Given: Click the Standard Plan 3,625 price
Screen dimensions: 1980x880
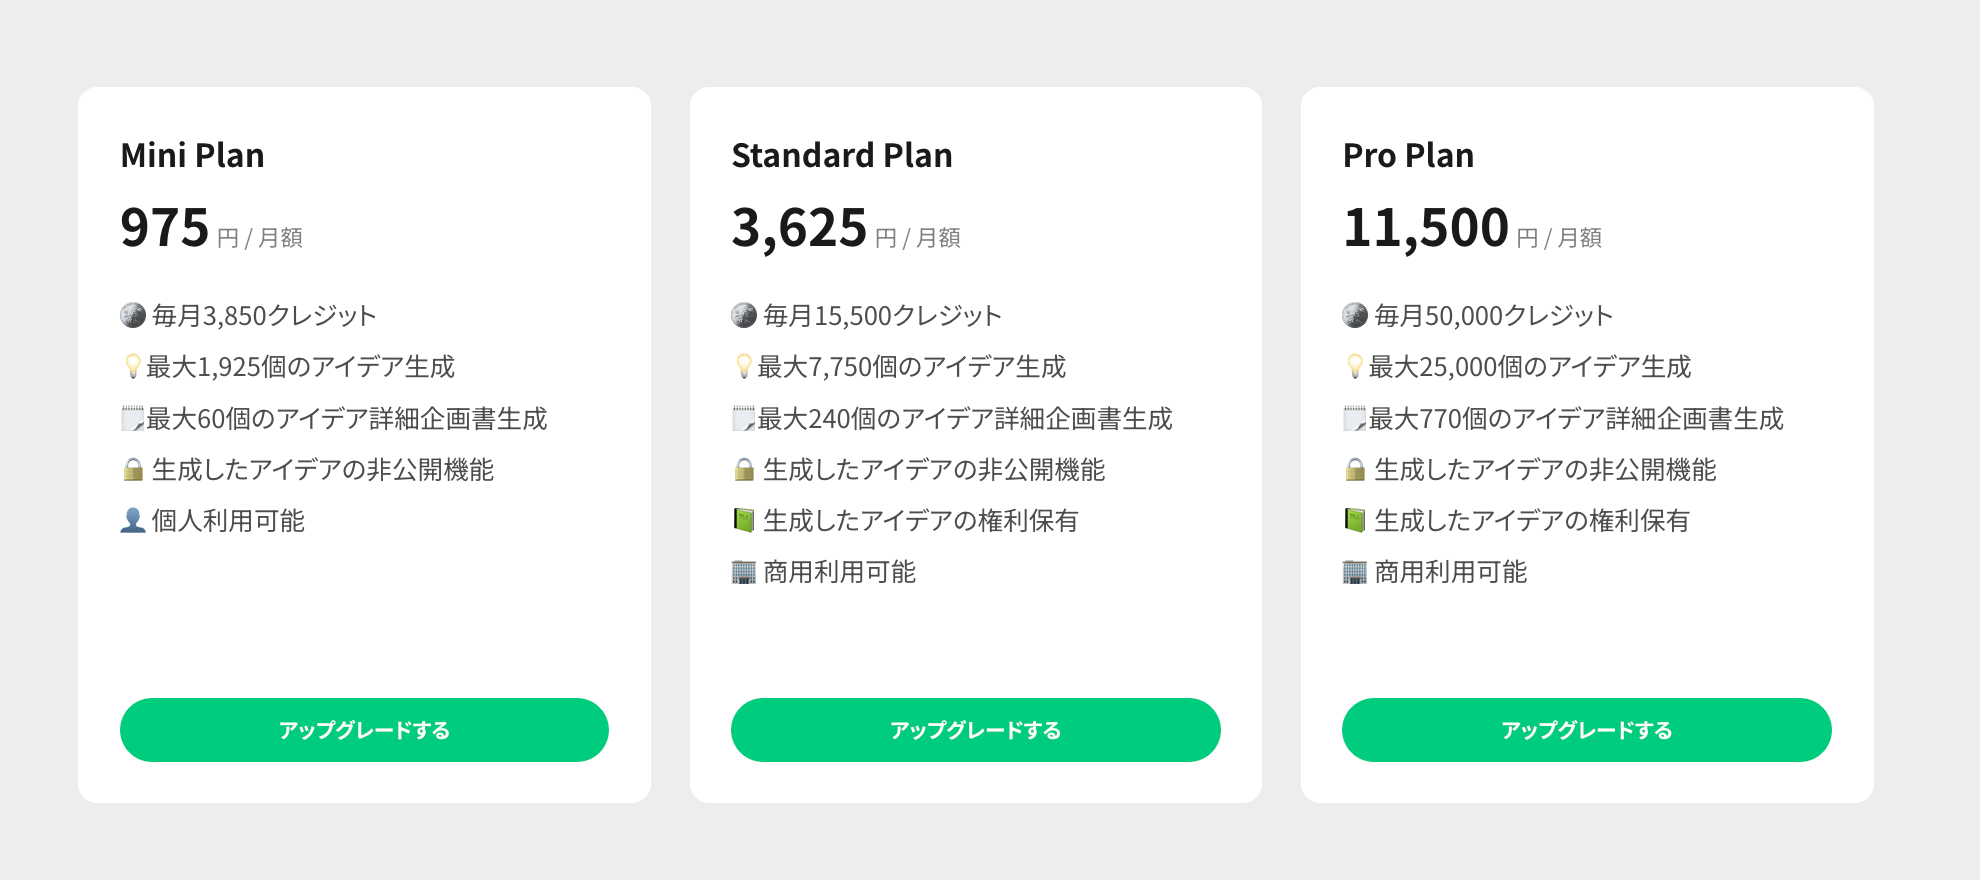Looking at the screenshot, I should (x=799, y=228).
